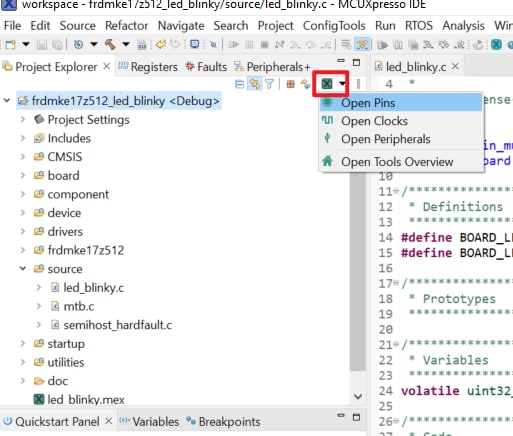Open the ConfigTools menu in the menu bar
Screen dimensions: 513x436
(x=334, y=26)
